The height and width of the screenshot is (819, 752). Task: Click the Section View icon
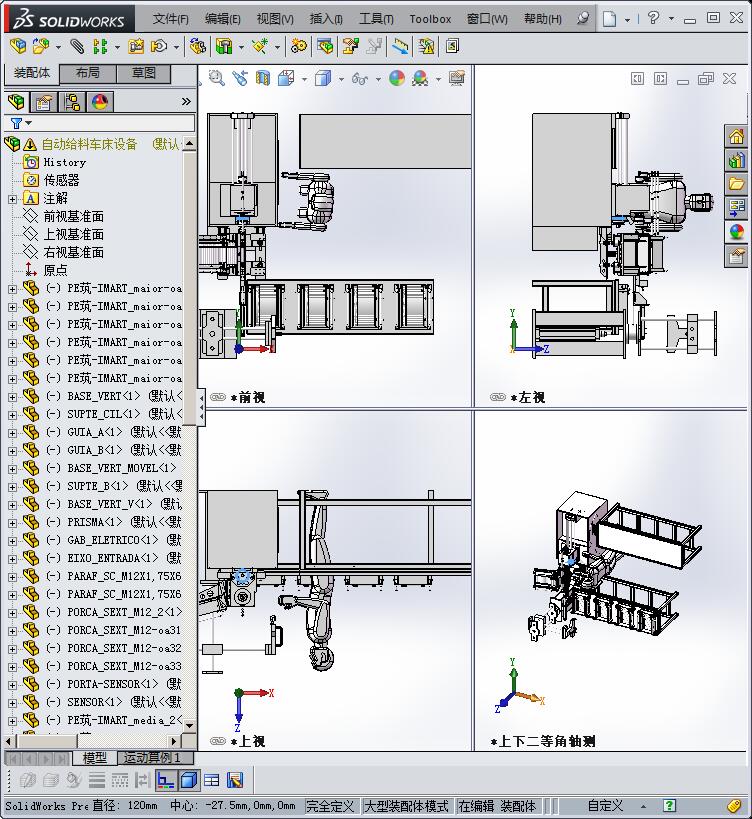pos(263,79)
